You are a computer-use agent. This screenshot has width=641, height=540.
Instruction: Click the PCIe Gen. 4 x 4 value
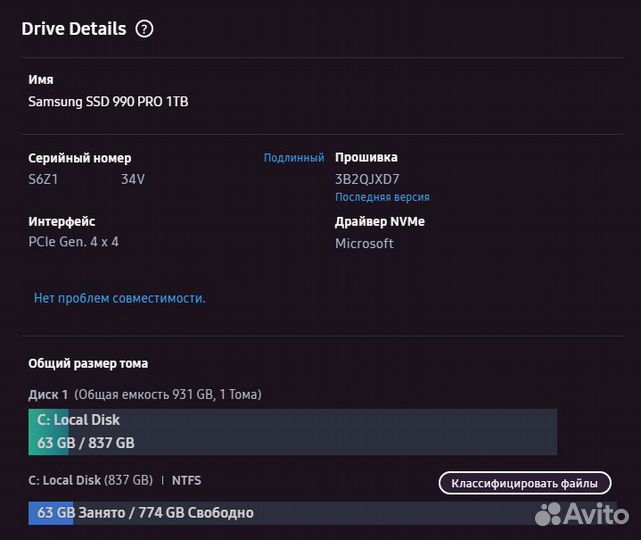pyautogui.click(x=74, y=242)
